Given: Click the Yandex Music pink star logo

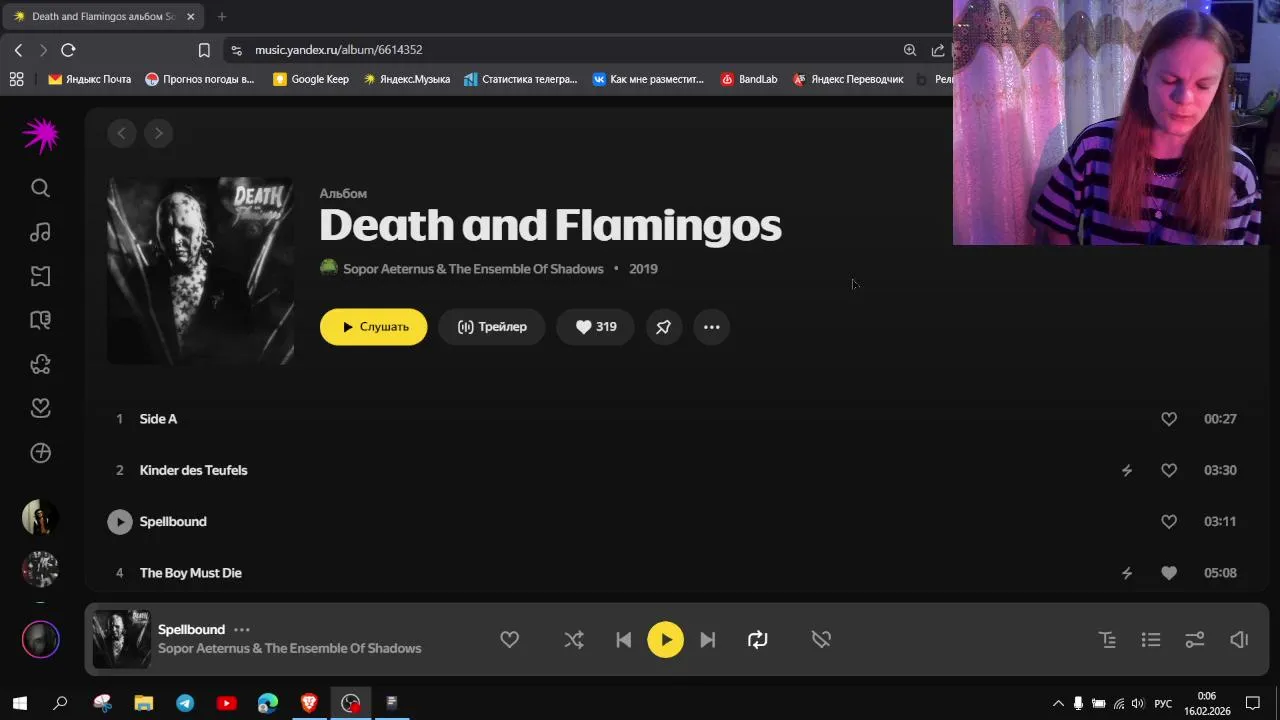Looking at the screenshot, I should point(41,135).
